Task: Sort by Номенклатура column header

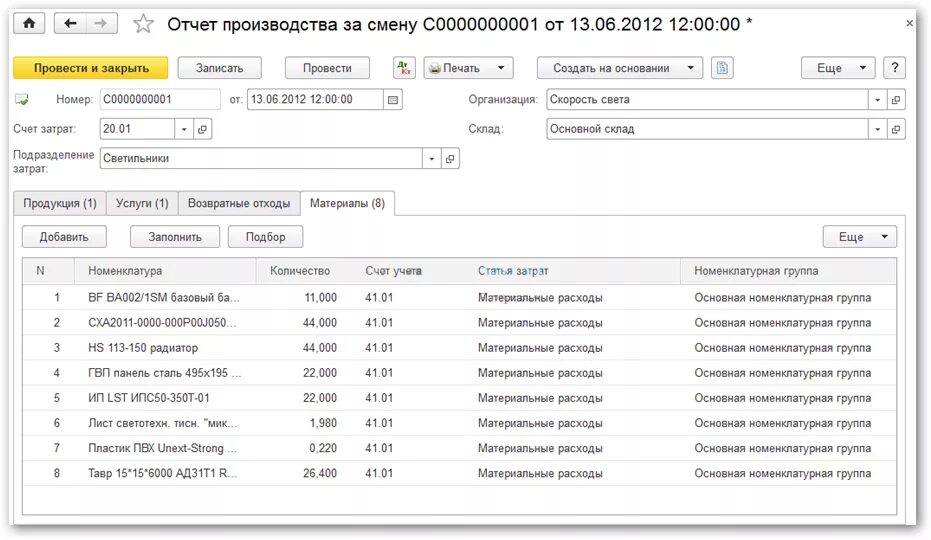Action: pos(165,271)
